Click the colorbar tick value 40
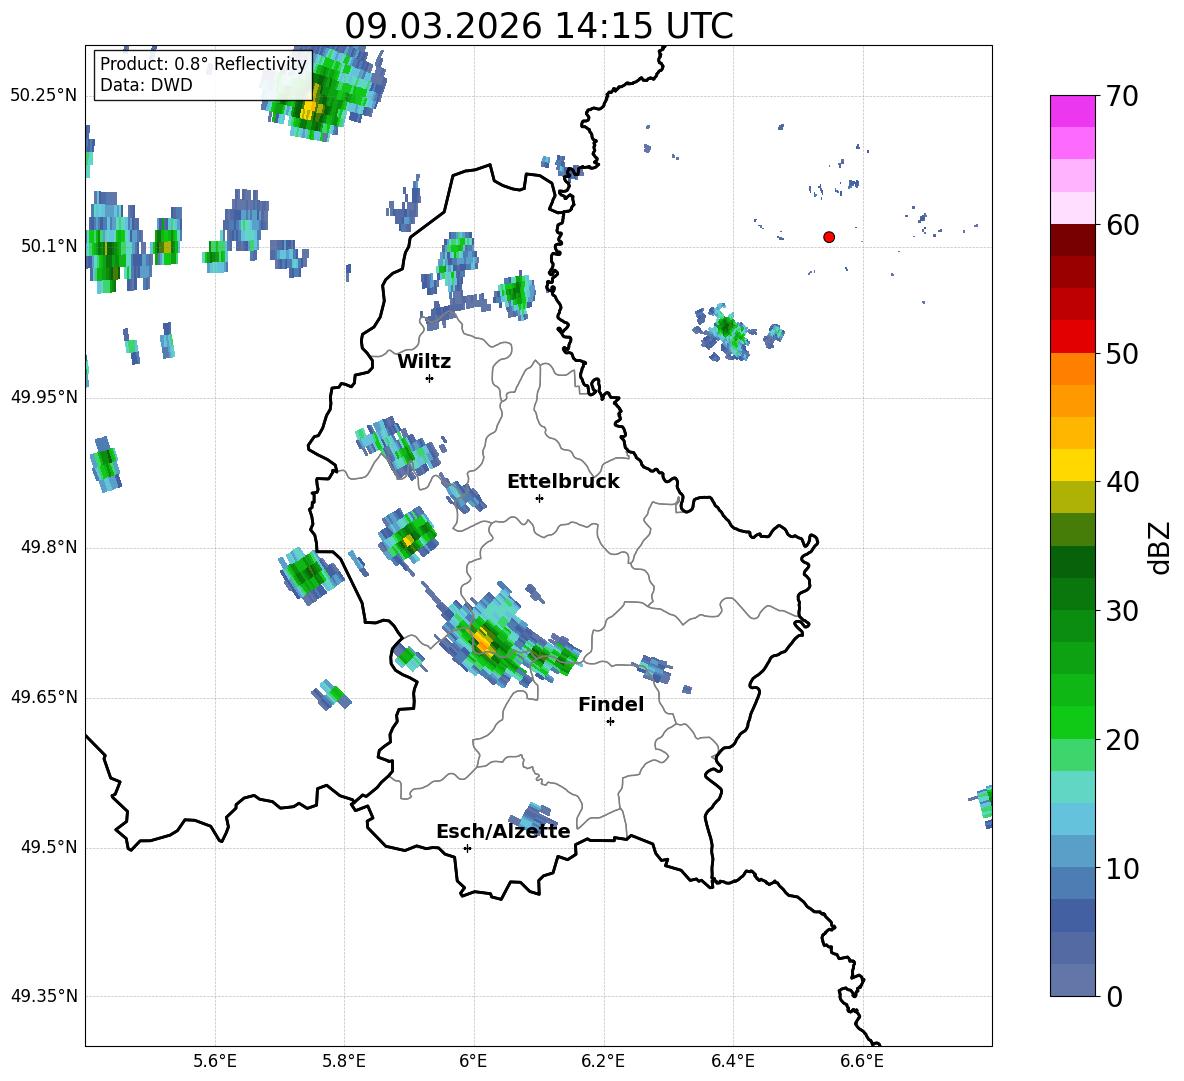Screen dimensions: 1184x1081 pyautogui.click(x=1122, y=482)
